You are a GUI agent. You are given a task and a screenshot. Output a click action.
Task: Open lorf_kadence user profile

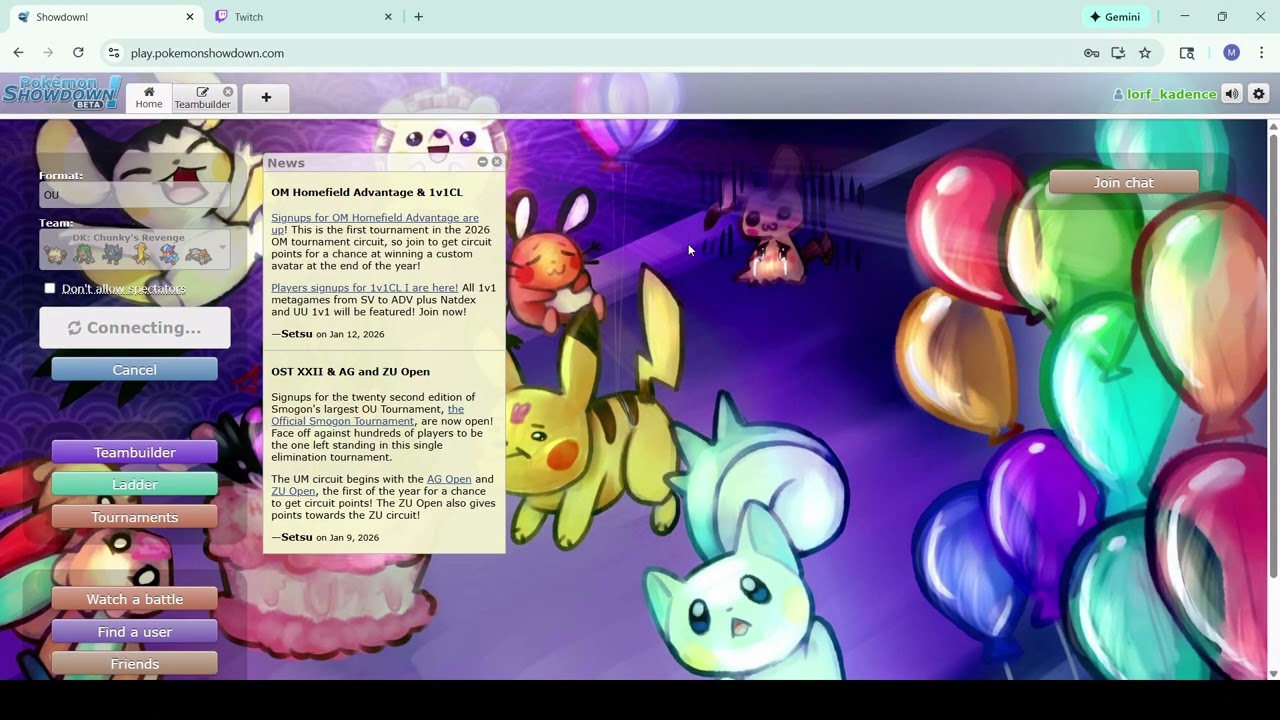(x=1165, y=94)
